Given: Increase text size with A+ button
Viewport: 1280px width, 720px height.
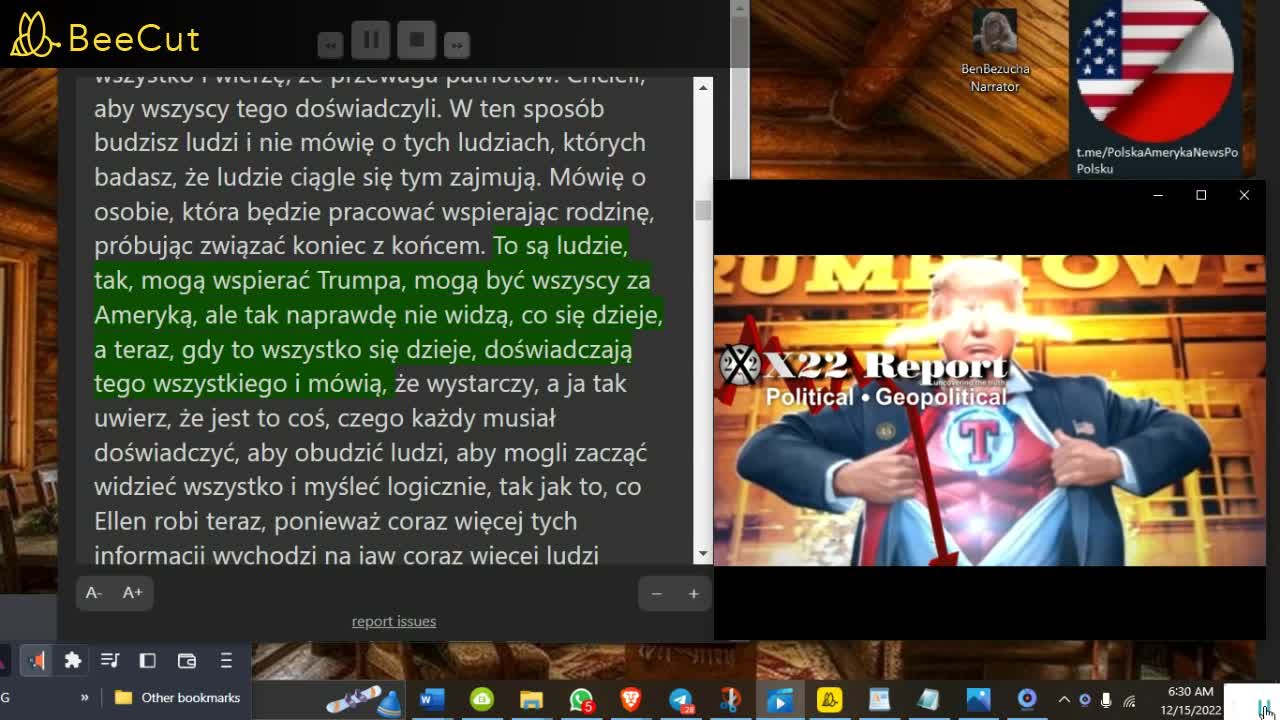Looking at the screenshot, I should coord(132,593).
